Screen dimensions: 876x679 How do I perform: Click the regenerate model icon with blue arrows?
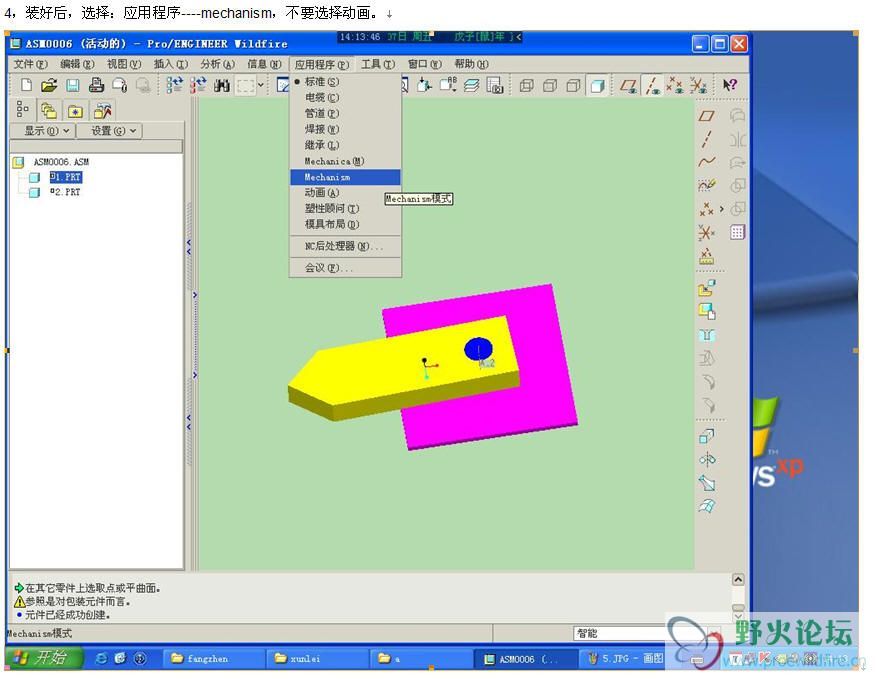pyautogui.click(x=175, y=85)
